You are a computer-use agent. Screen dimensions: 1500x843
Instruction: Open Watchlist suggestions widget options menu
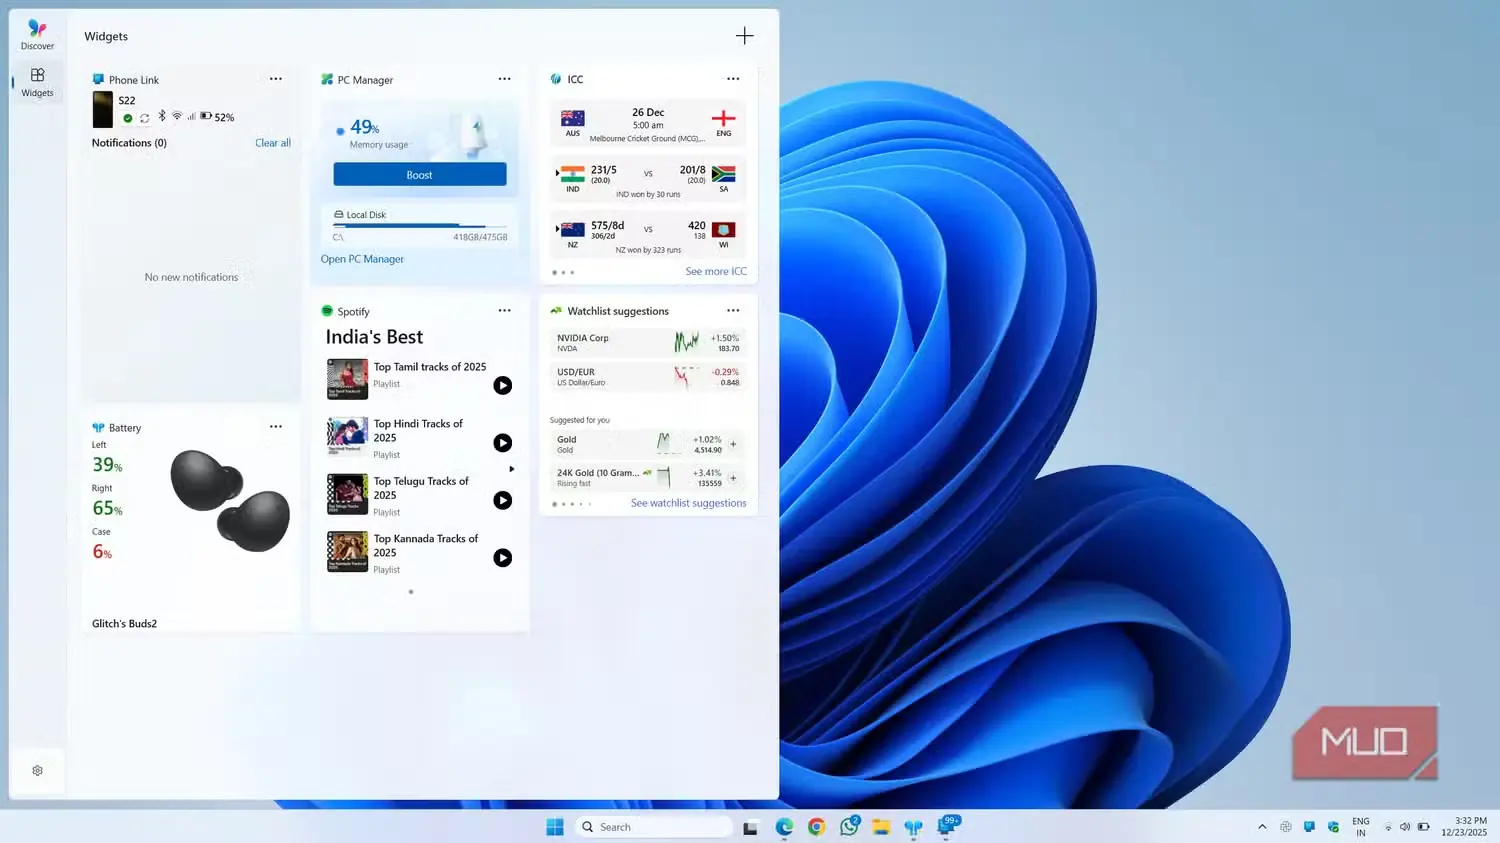pos(733,311)
